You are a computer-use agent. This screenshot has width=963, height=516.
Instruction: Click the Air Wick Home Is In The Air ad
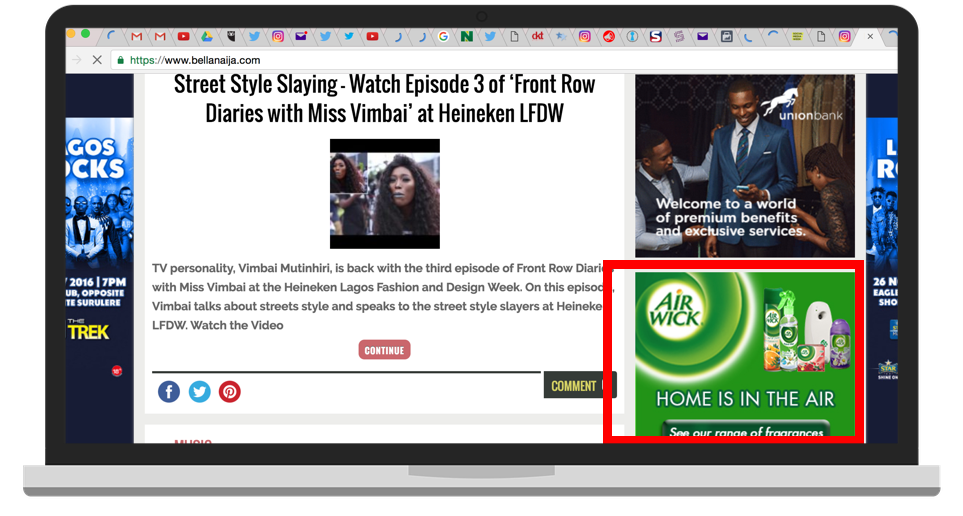tap(744, 354)
